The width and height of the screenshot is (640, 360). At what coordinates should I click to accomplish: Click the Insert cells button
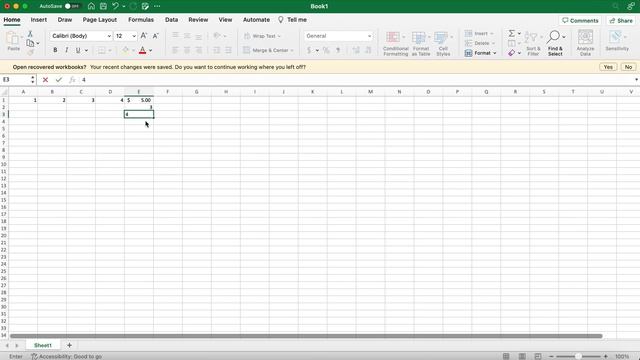click(480, 33)
